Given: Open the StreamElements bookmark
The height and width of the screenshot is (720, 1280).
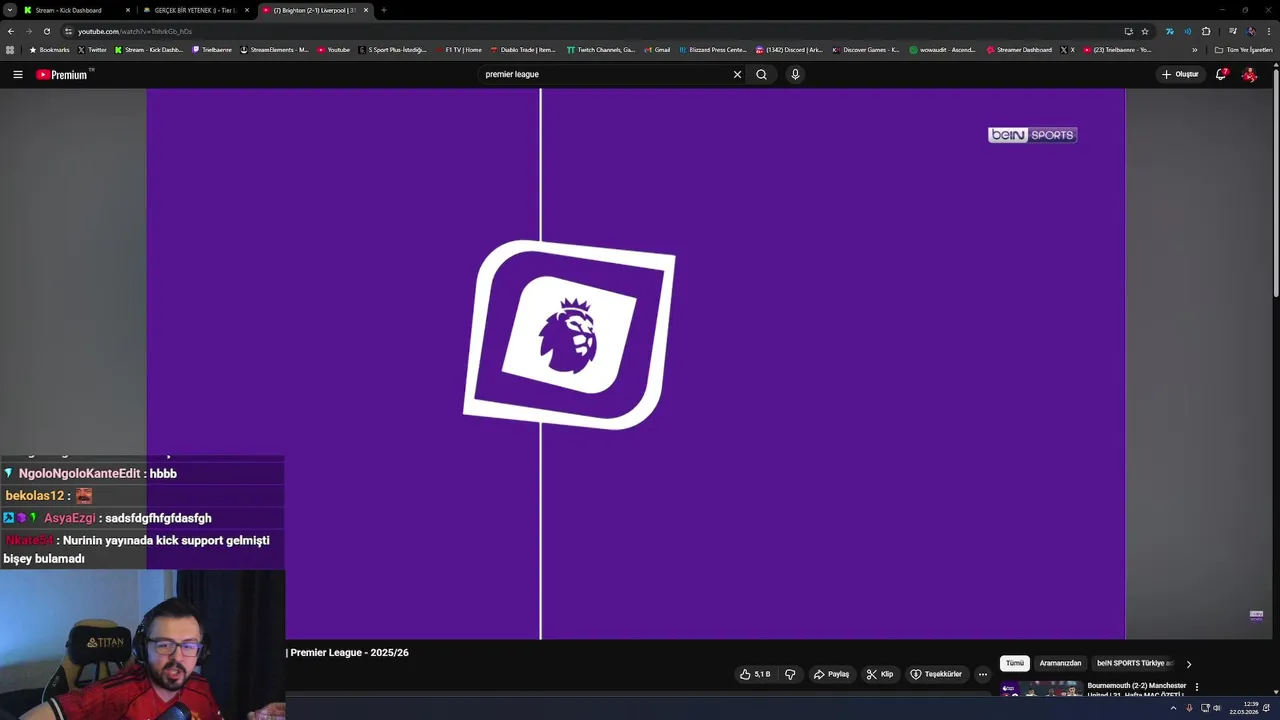Looking at the screenshot, I should 275,50.
